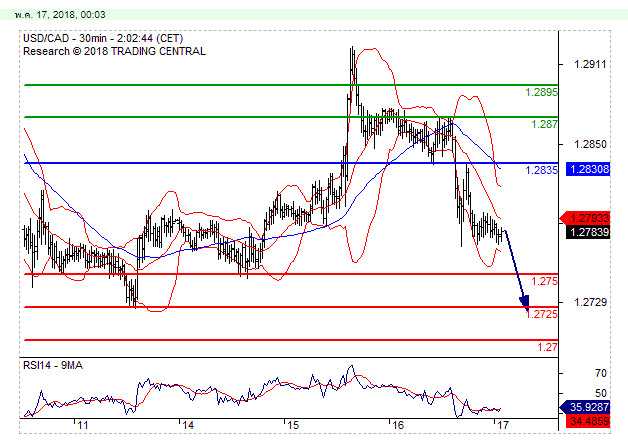Screen dimensions: 628x447
Task: Click date axis label 15
Action: pyautogui.click(x=293, y=425)
